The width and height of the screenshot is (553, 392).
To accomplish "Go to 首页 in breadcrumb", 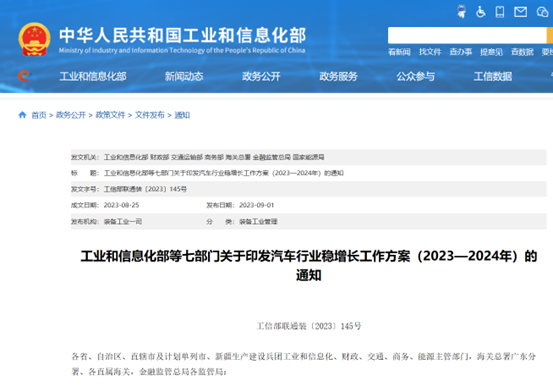I will coord(39,115).
